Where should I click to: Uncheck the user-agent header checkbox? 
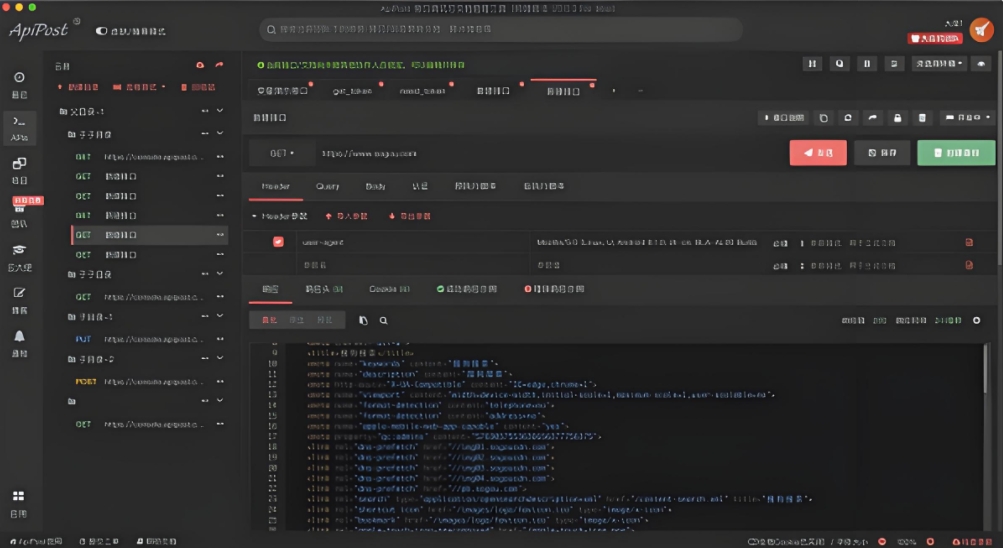coord(279,242)
